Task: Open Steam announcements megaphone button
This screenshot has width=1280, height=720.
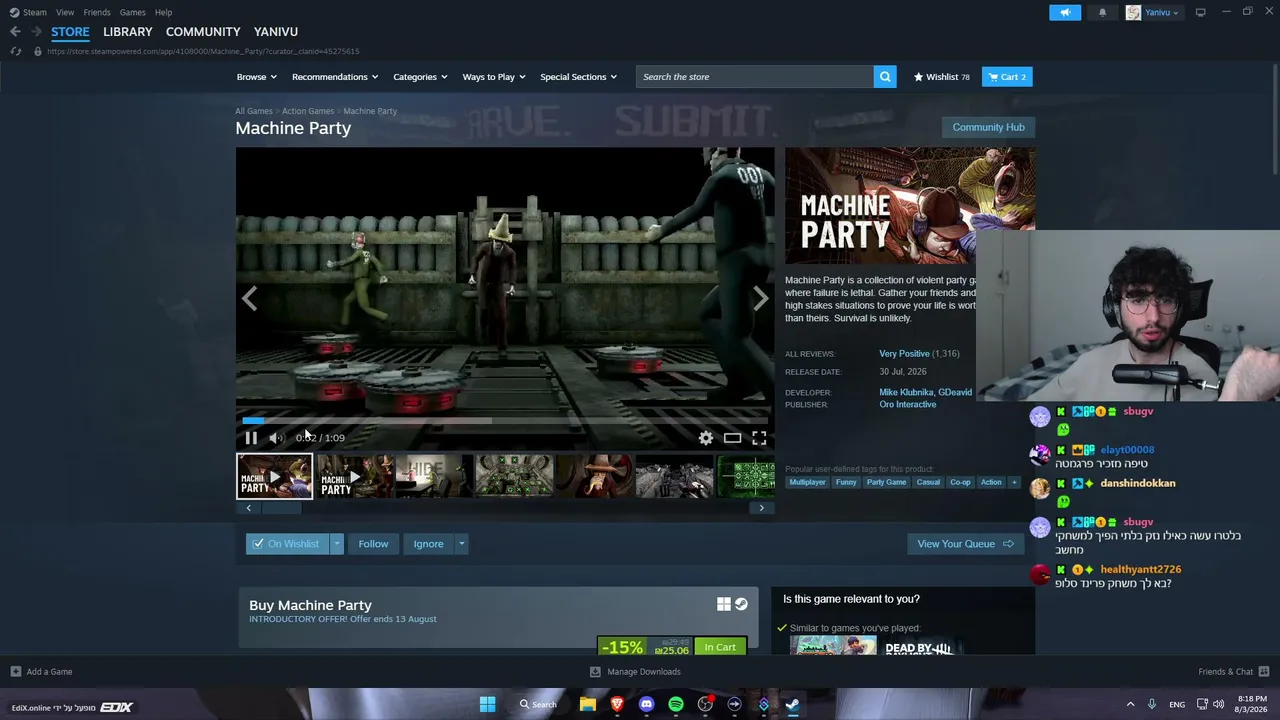Action: pyautogui.click(x=1065, y=12)
